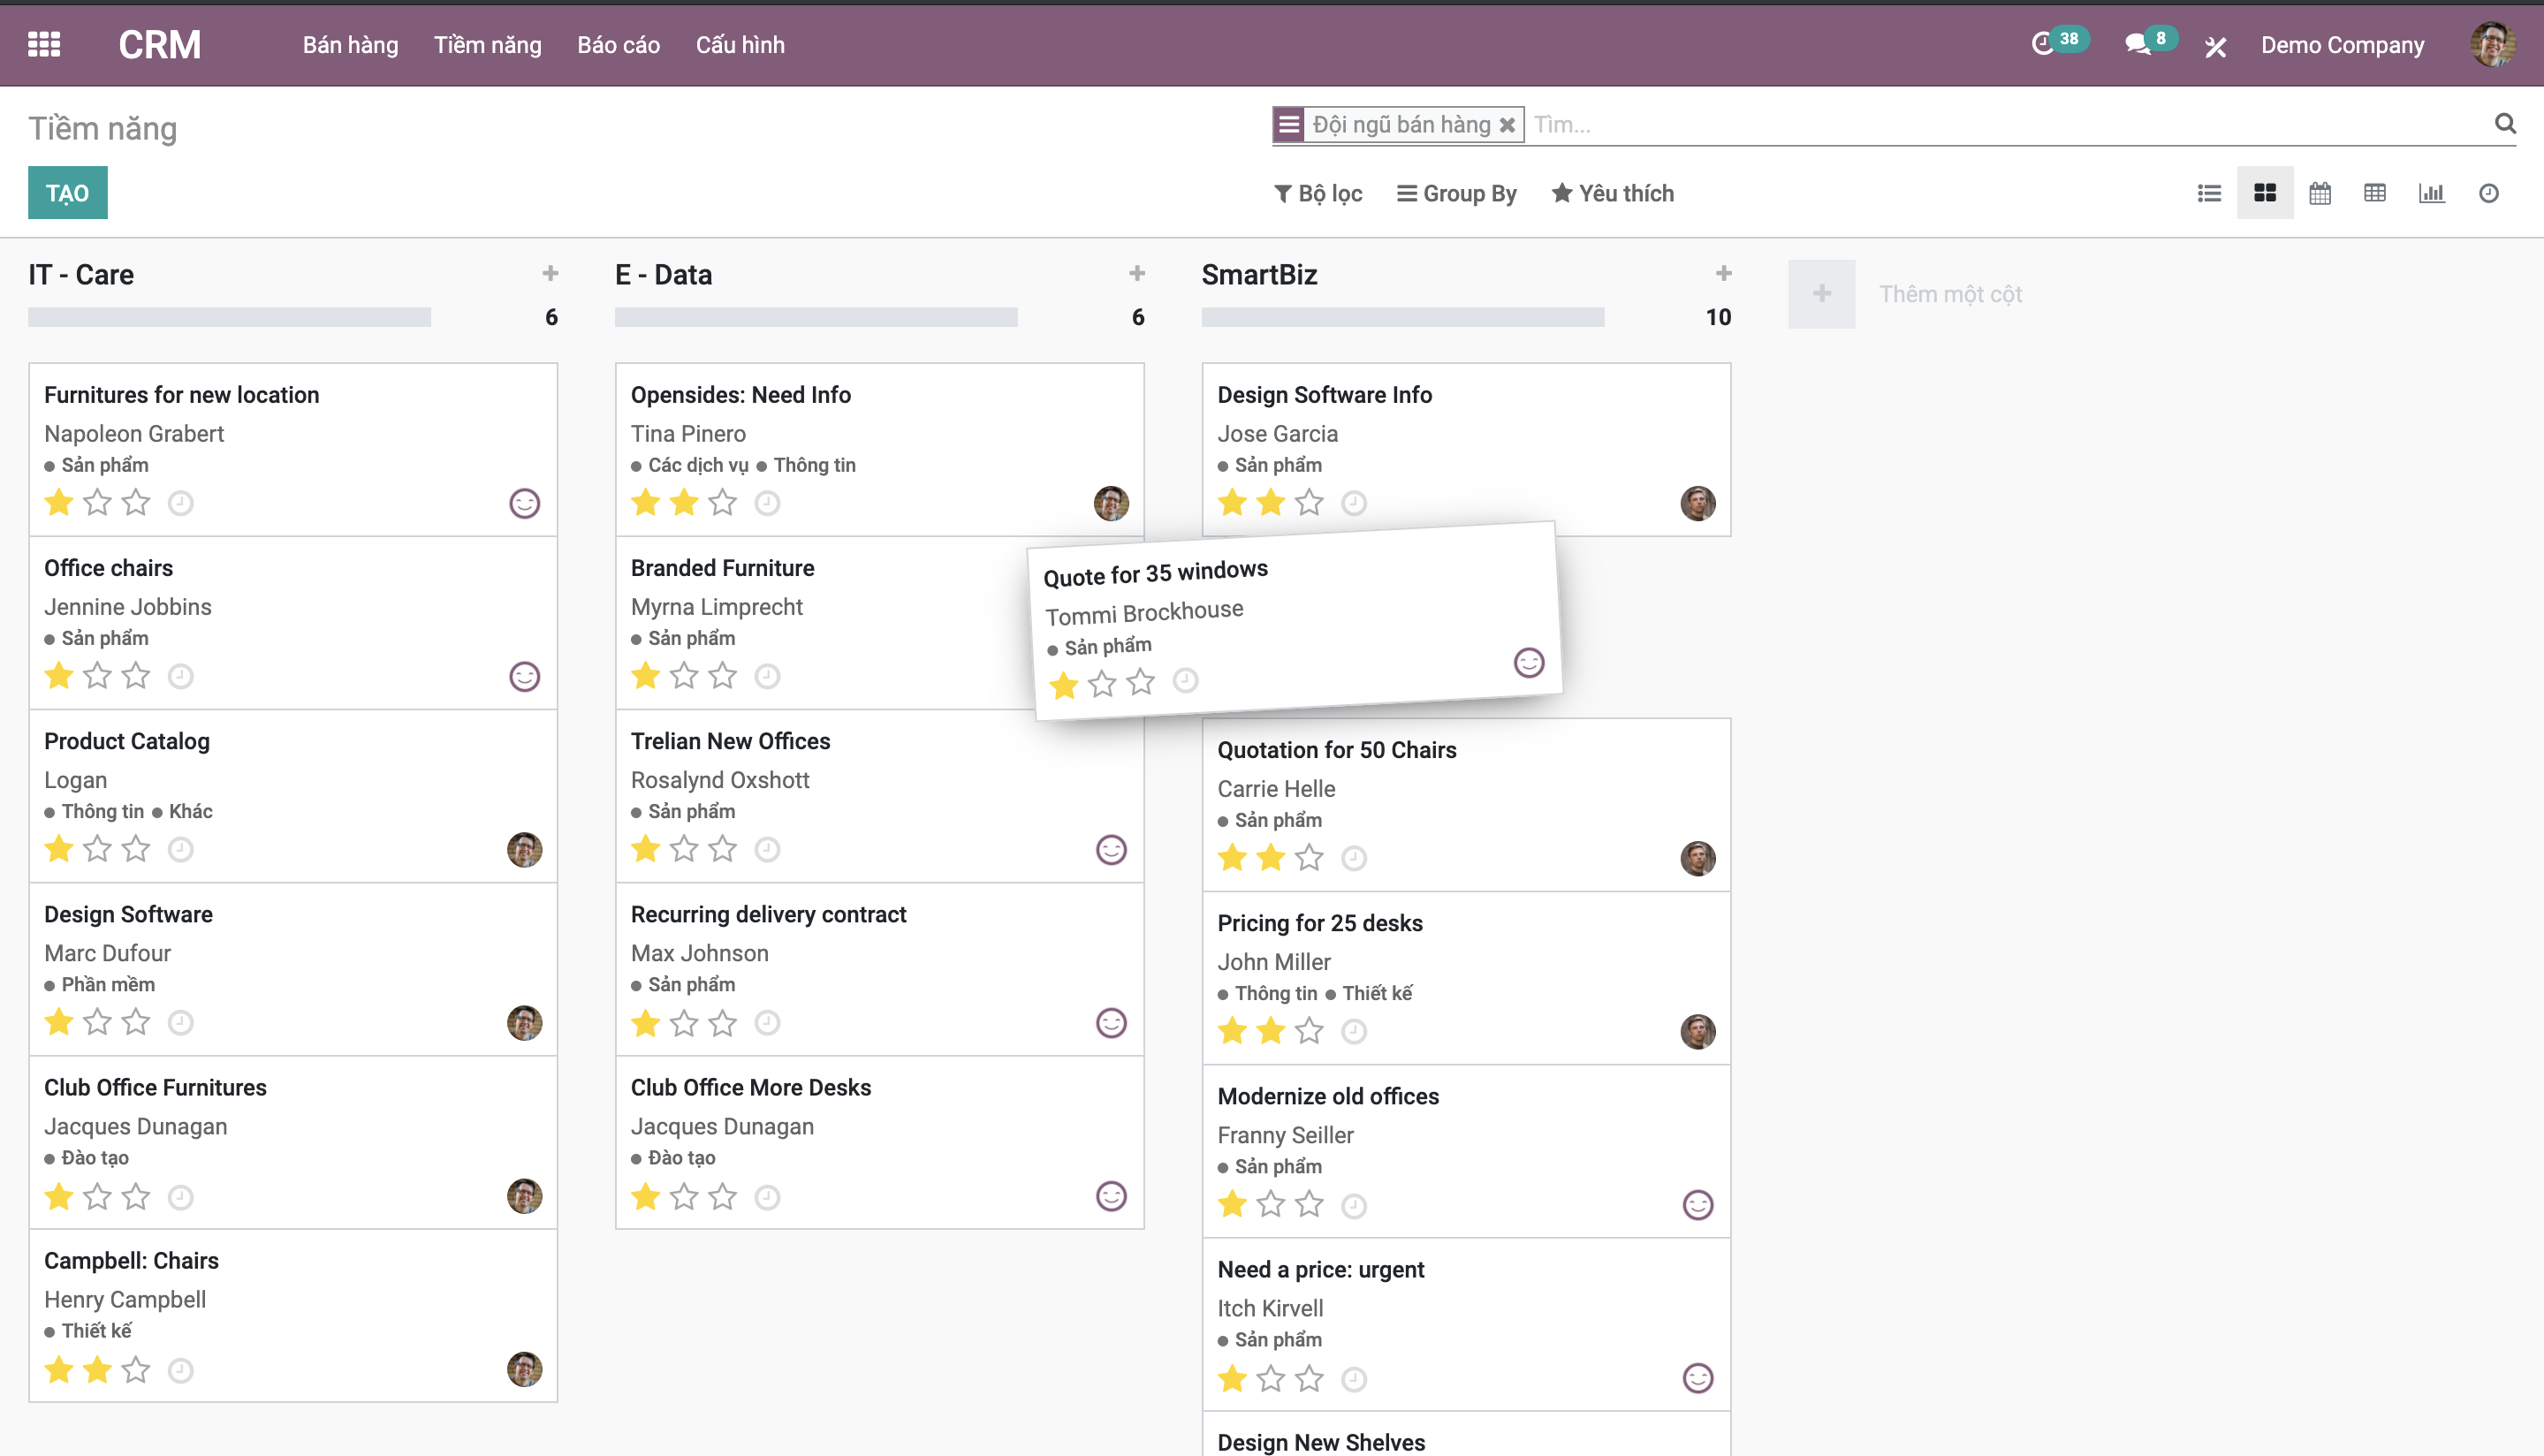The width and height of the screenshot is (2544, 1456).
Task: Set third star on Campbell: Chairs card
Action: (136, 1369)
